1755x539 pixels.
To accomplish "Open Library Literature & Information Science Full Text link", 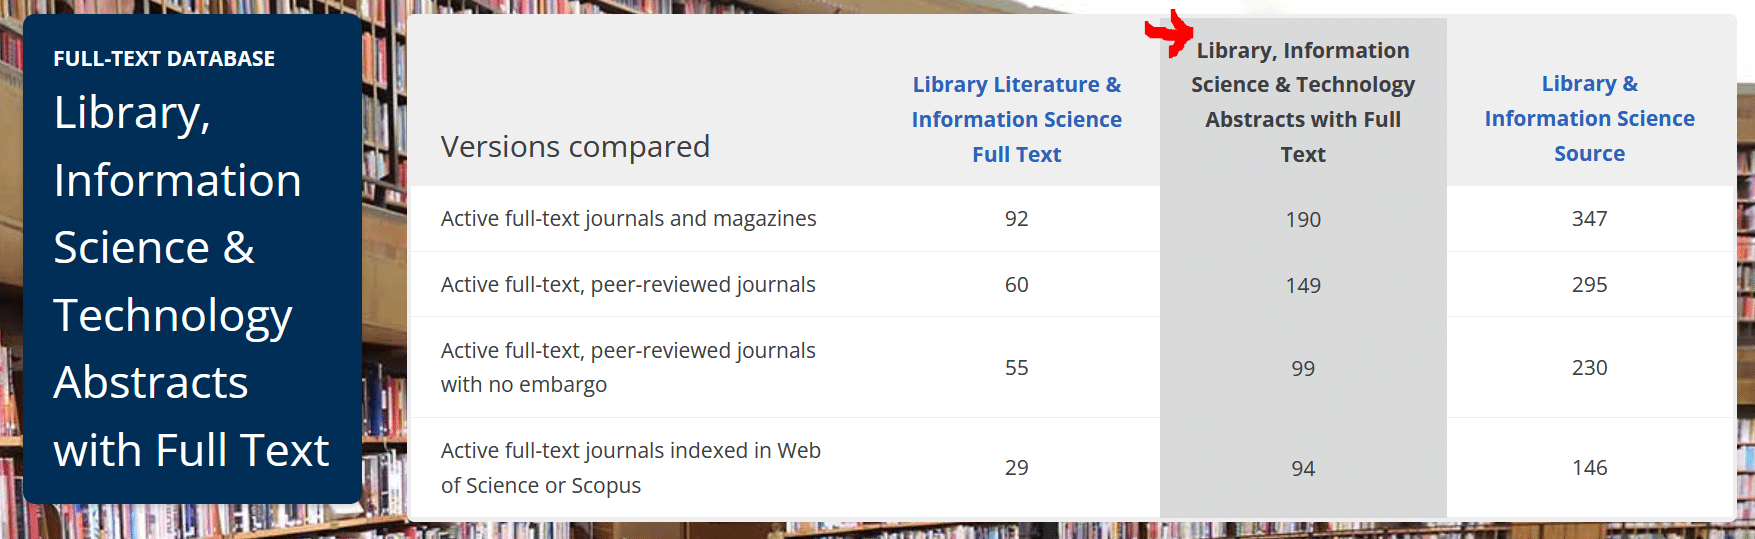I will tap(1016, 119).
